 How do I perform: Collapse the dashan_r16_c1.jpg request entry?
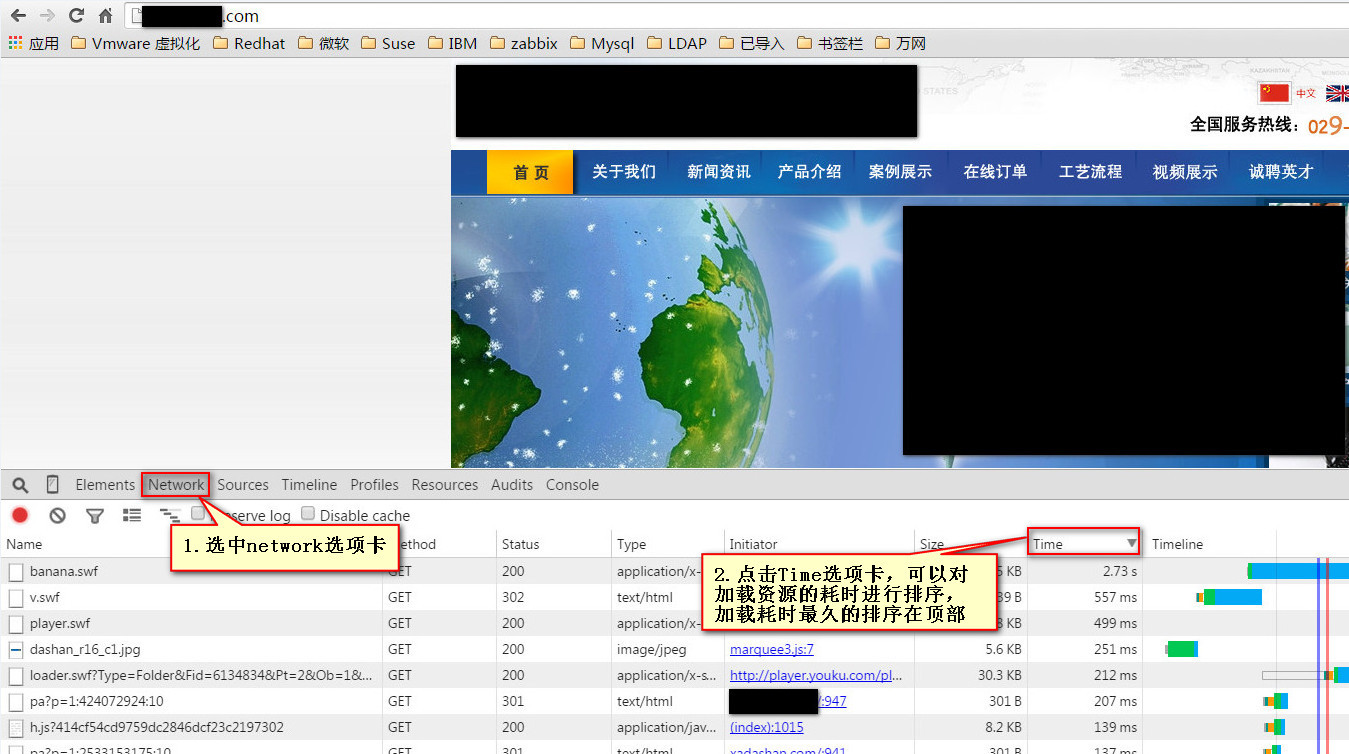(x=14, y=649)
